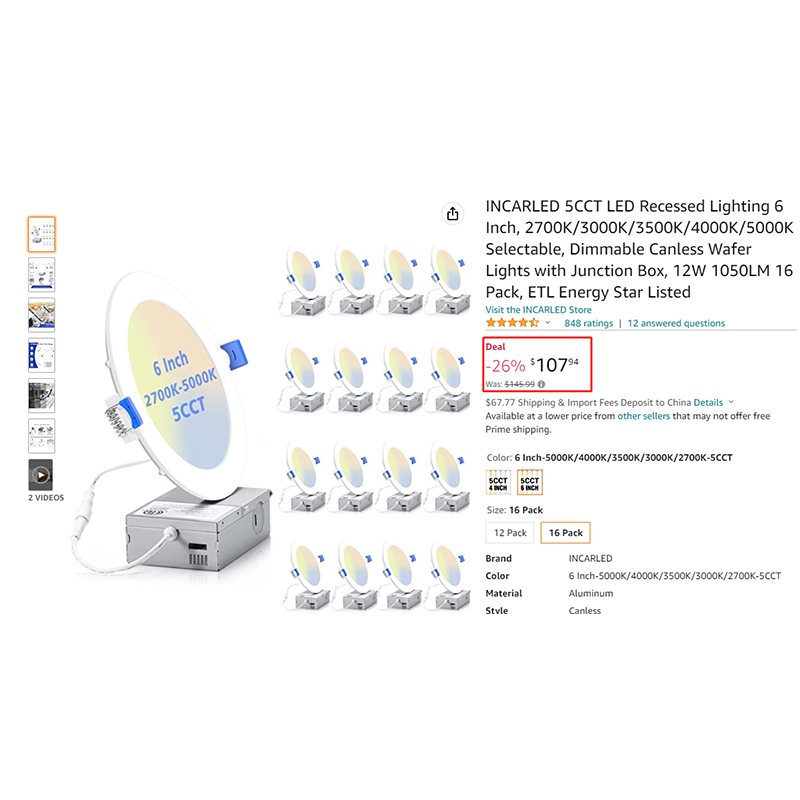The height and width of the screenshot is (800, 800).
Task: Select the fourth blue-background thumbnail
Action: [42, 355]
